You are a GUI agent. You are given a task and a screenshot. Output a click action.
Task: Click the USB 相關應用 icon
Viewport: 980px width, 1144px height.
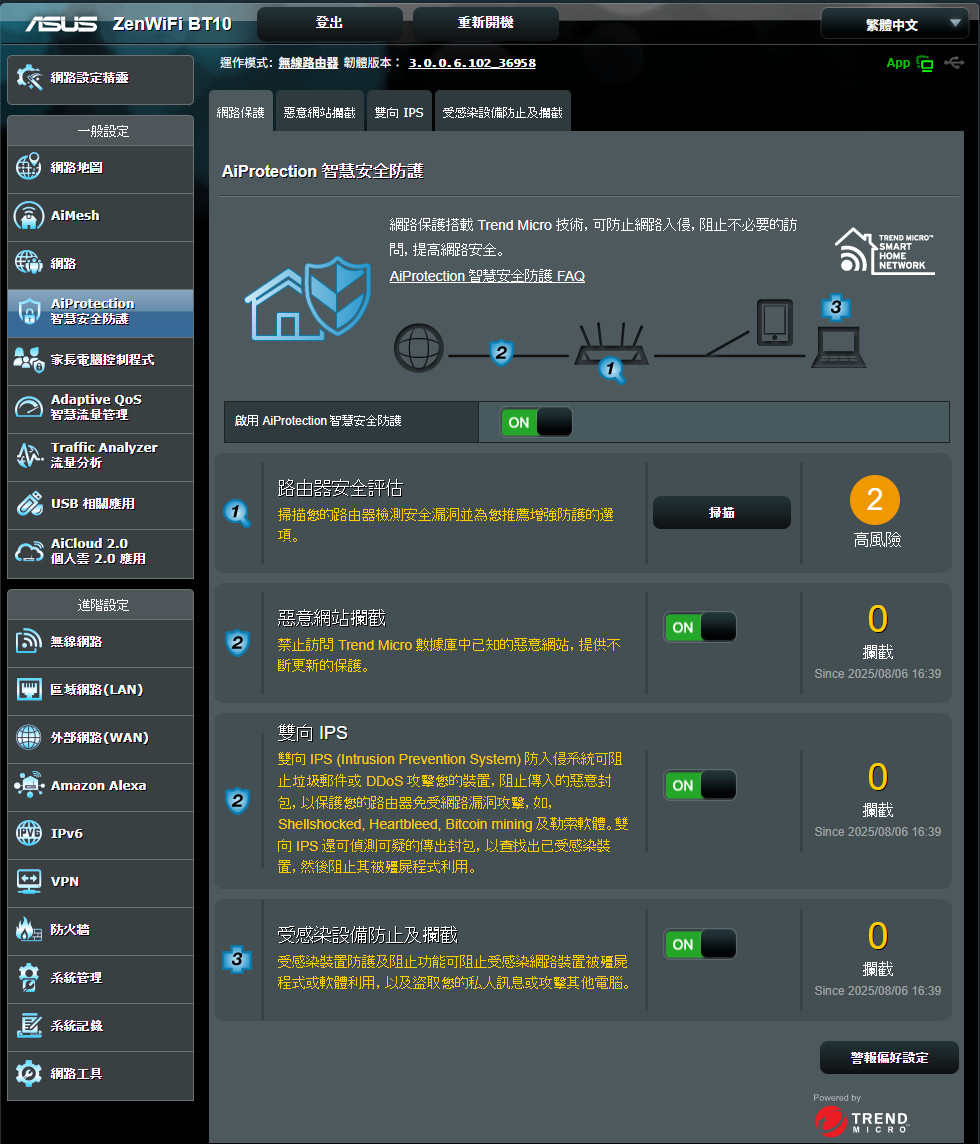pyautogui.click(x=29, y=503)
